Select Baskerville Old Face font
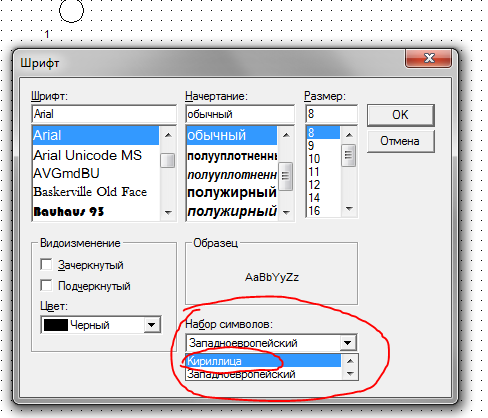488x418 pixels. [x=96, y=192]
